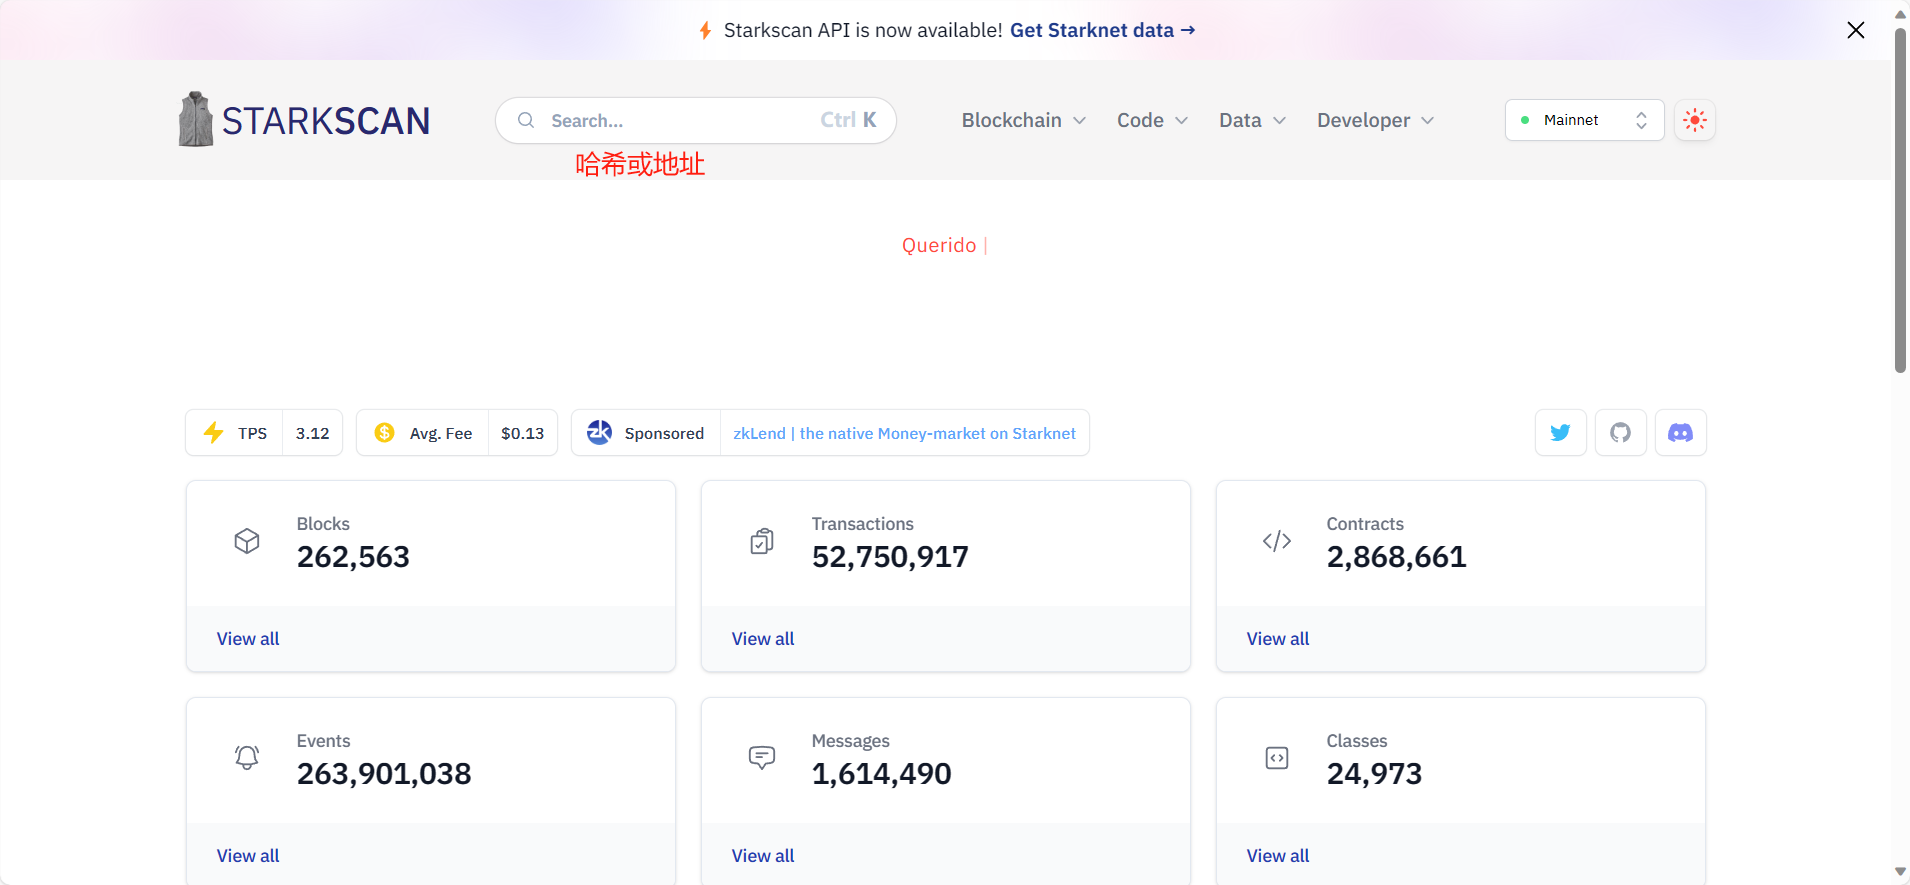Click the Contracts code brackets icon
1910x885 pixels.
[x=1277, y=541]
